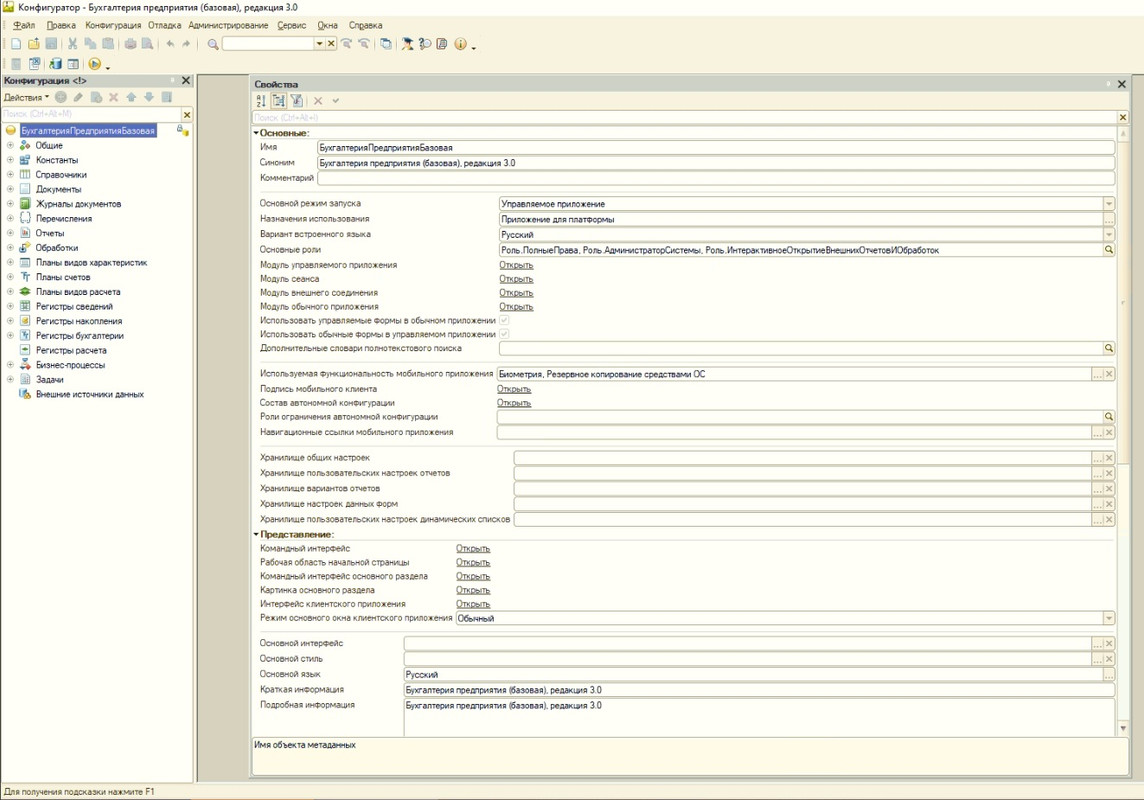This screenshot has width=1144, height=800.
Task: Open the Режим основного окна dropdown arrow
Action: tap(1108, 618)
